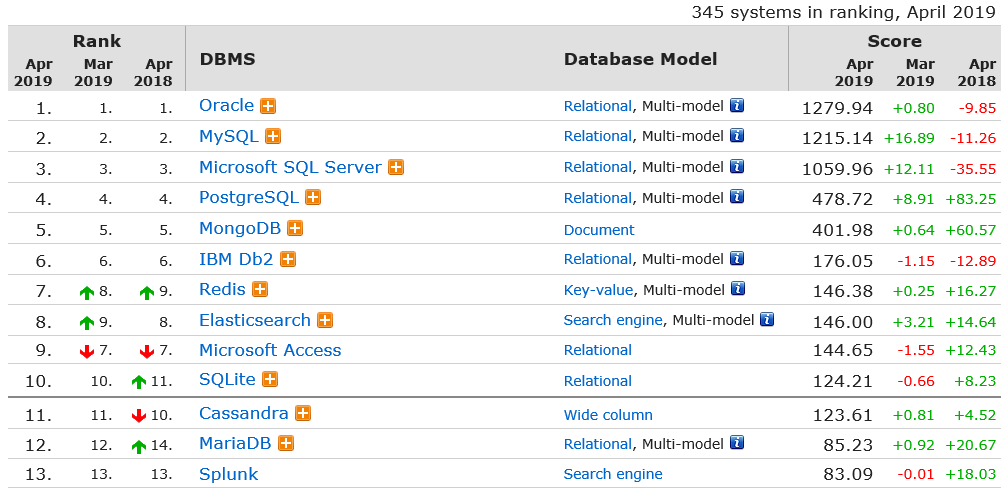
Task: Expand the plus icon next to MongoDB
Action: point(295,229)
